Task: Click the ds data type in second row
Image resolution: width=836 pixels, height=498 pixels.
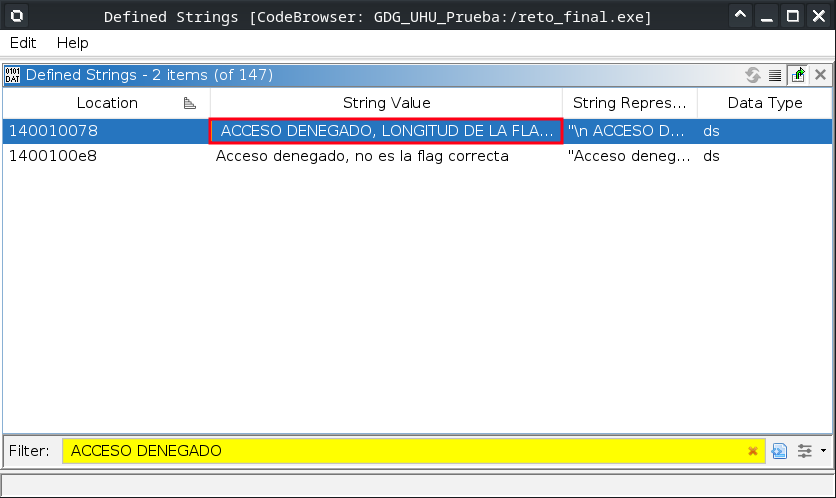Action: click(765, 156)
